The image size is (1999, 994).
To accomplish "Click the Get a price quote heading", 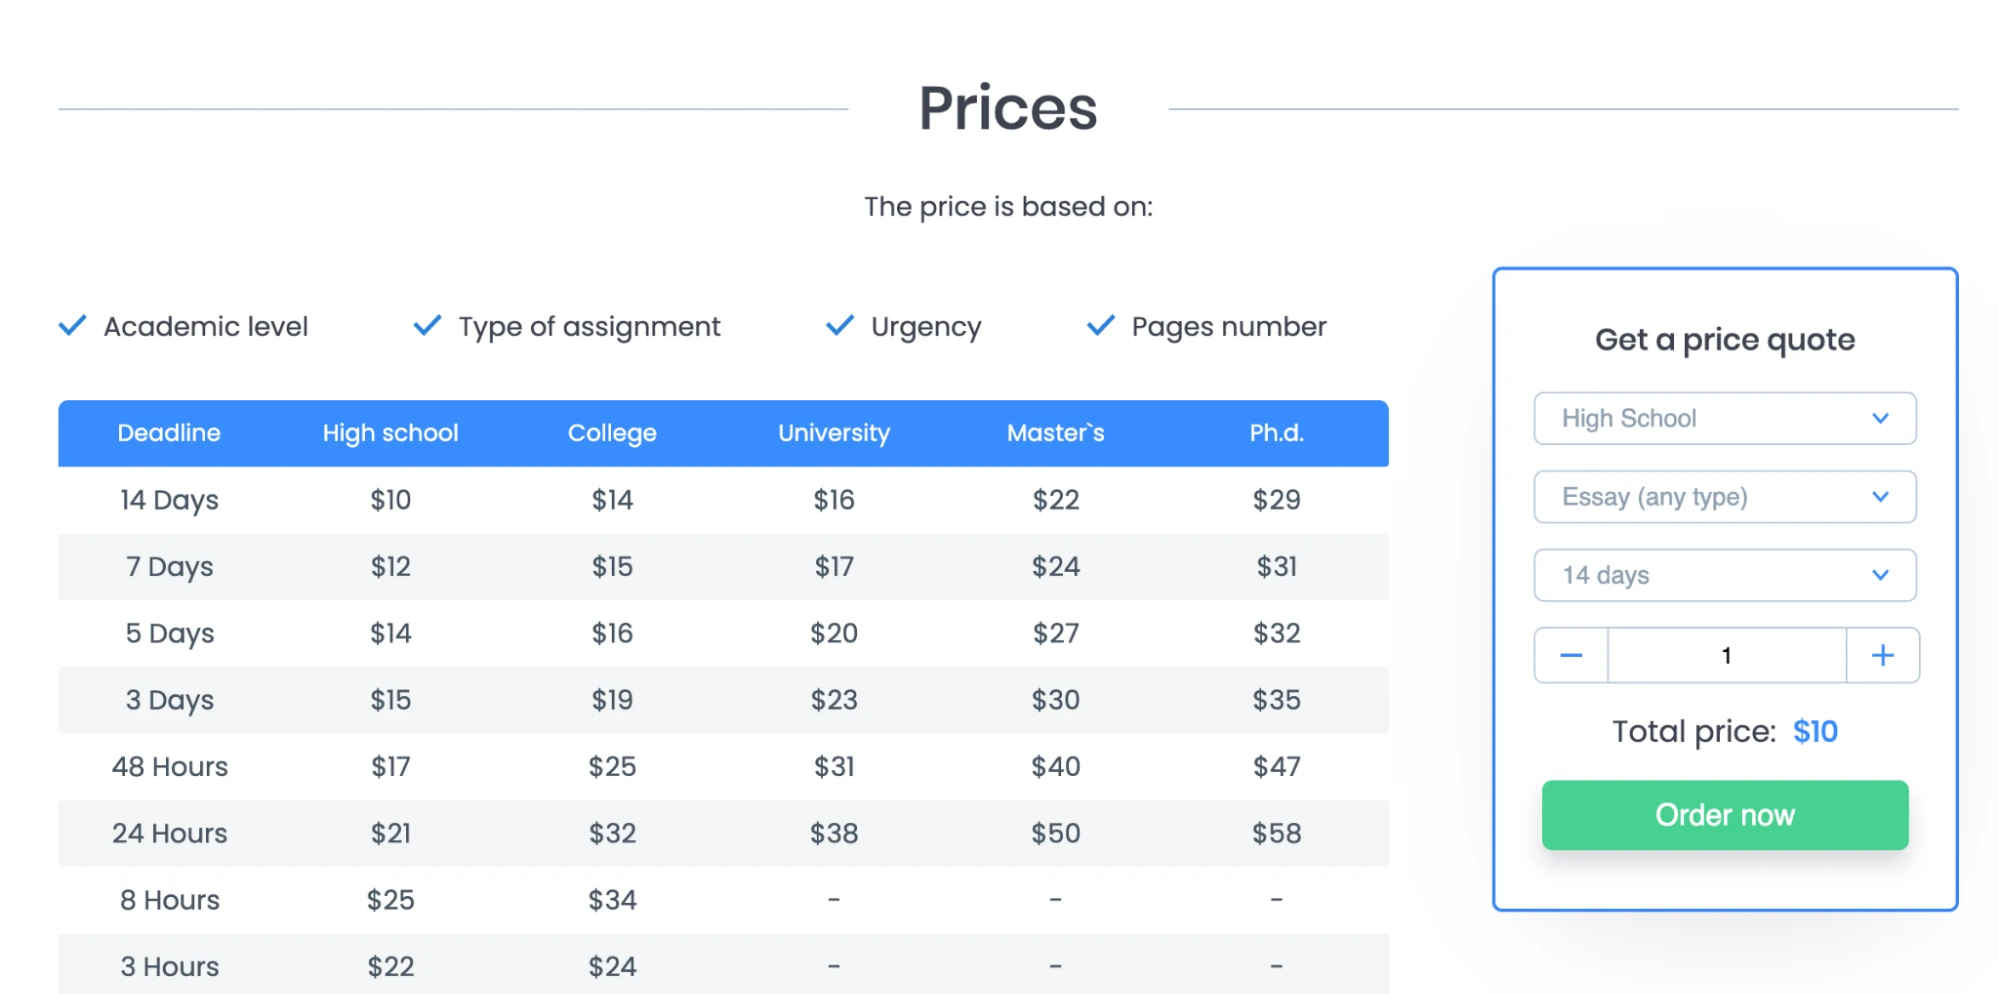I will click(x=1725, y=340).
